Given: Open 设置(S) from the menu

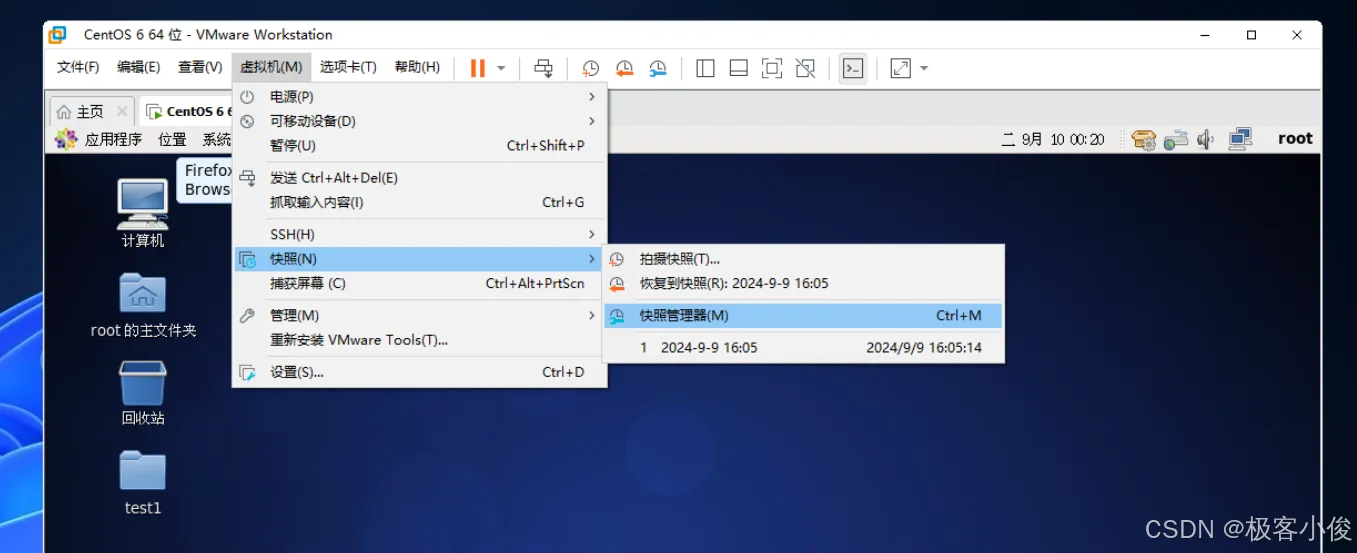Looking at the screenshot, I should tap(420, 372).
